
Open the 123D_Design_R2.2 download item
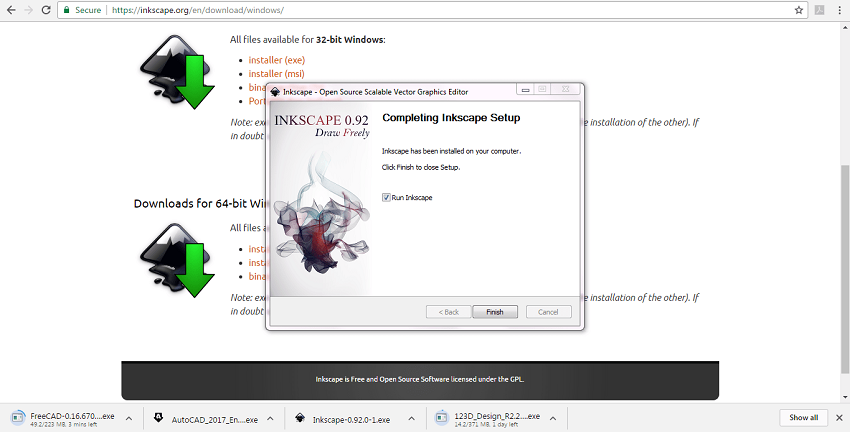tap(497, 416)
